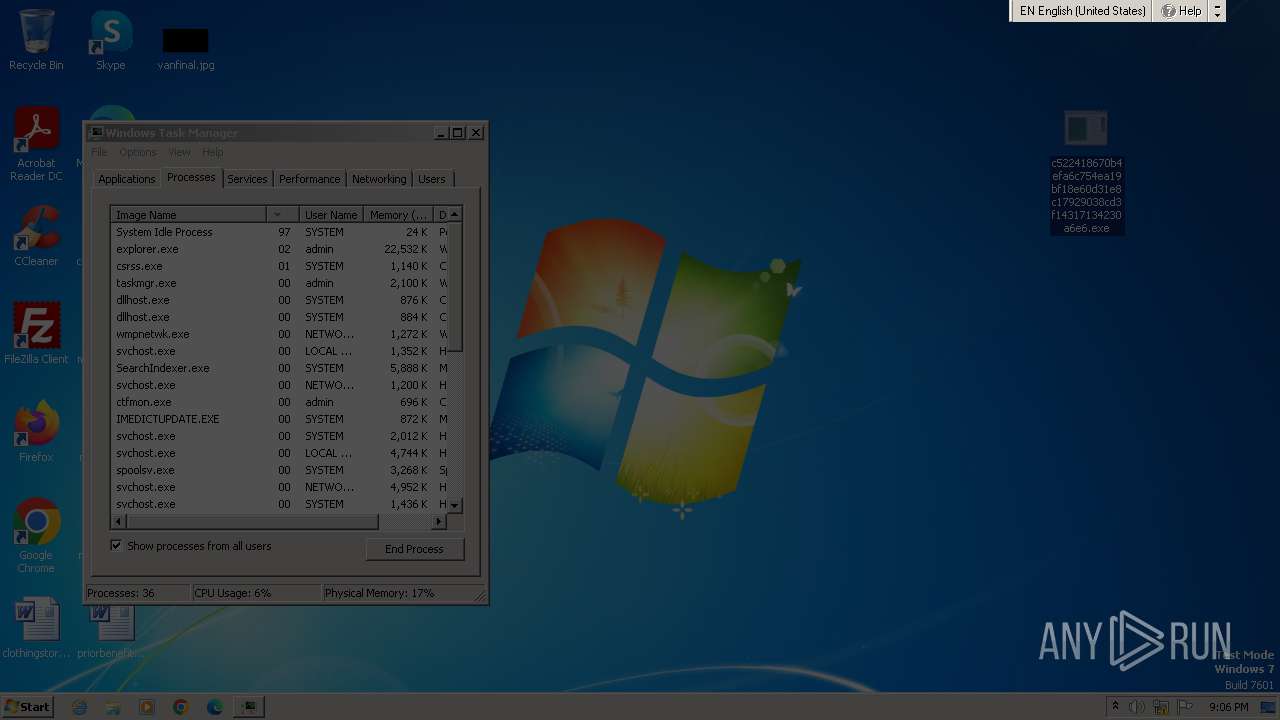Select the explorer.exe process
The image size is (1280, 720).
(x=278, y=249)
